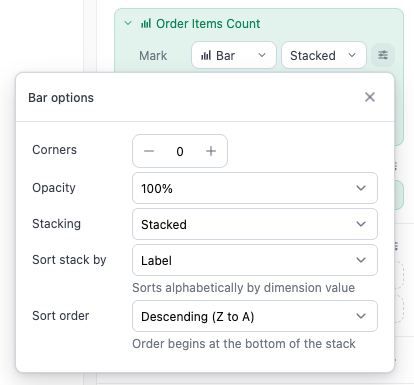
Task: Click the Sort order label
Action: (61, 316)
